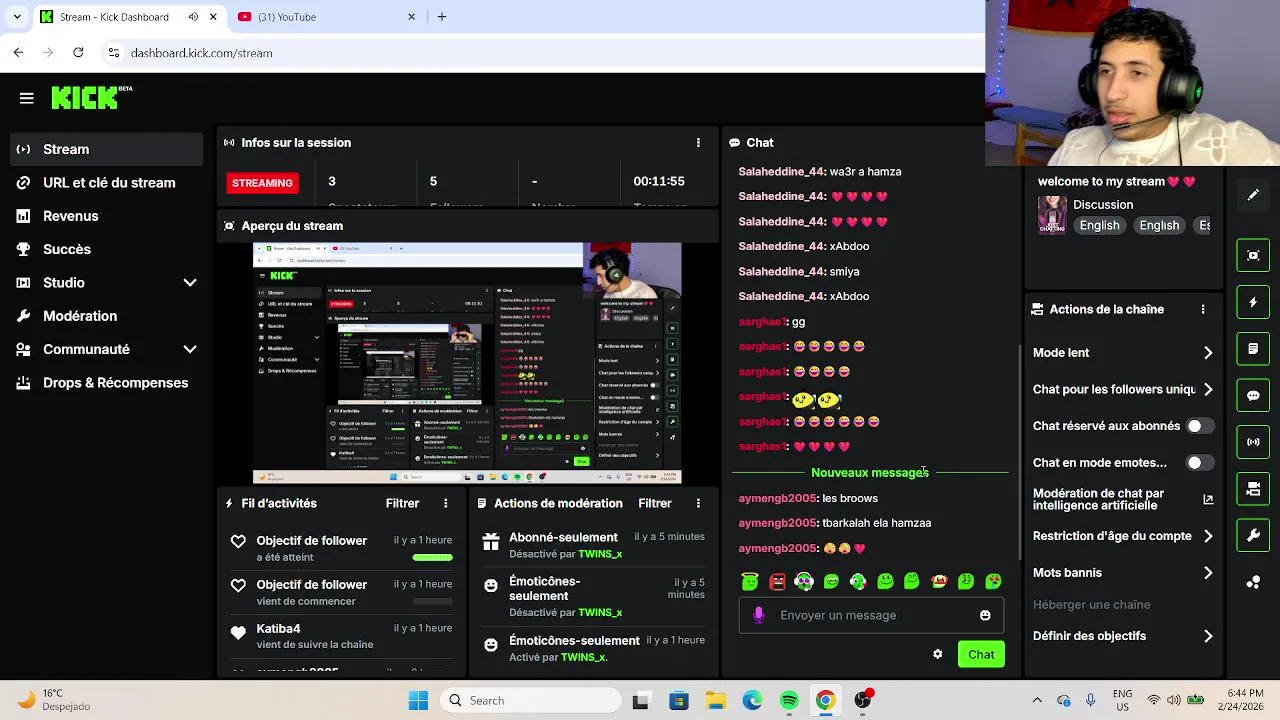Open Mode lent options chevron

coord(1208,353)
